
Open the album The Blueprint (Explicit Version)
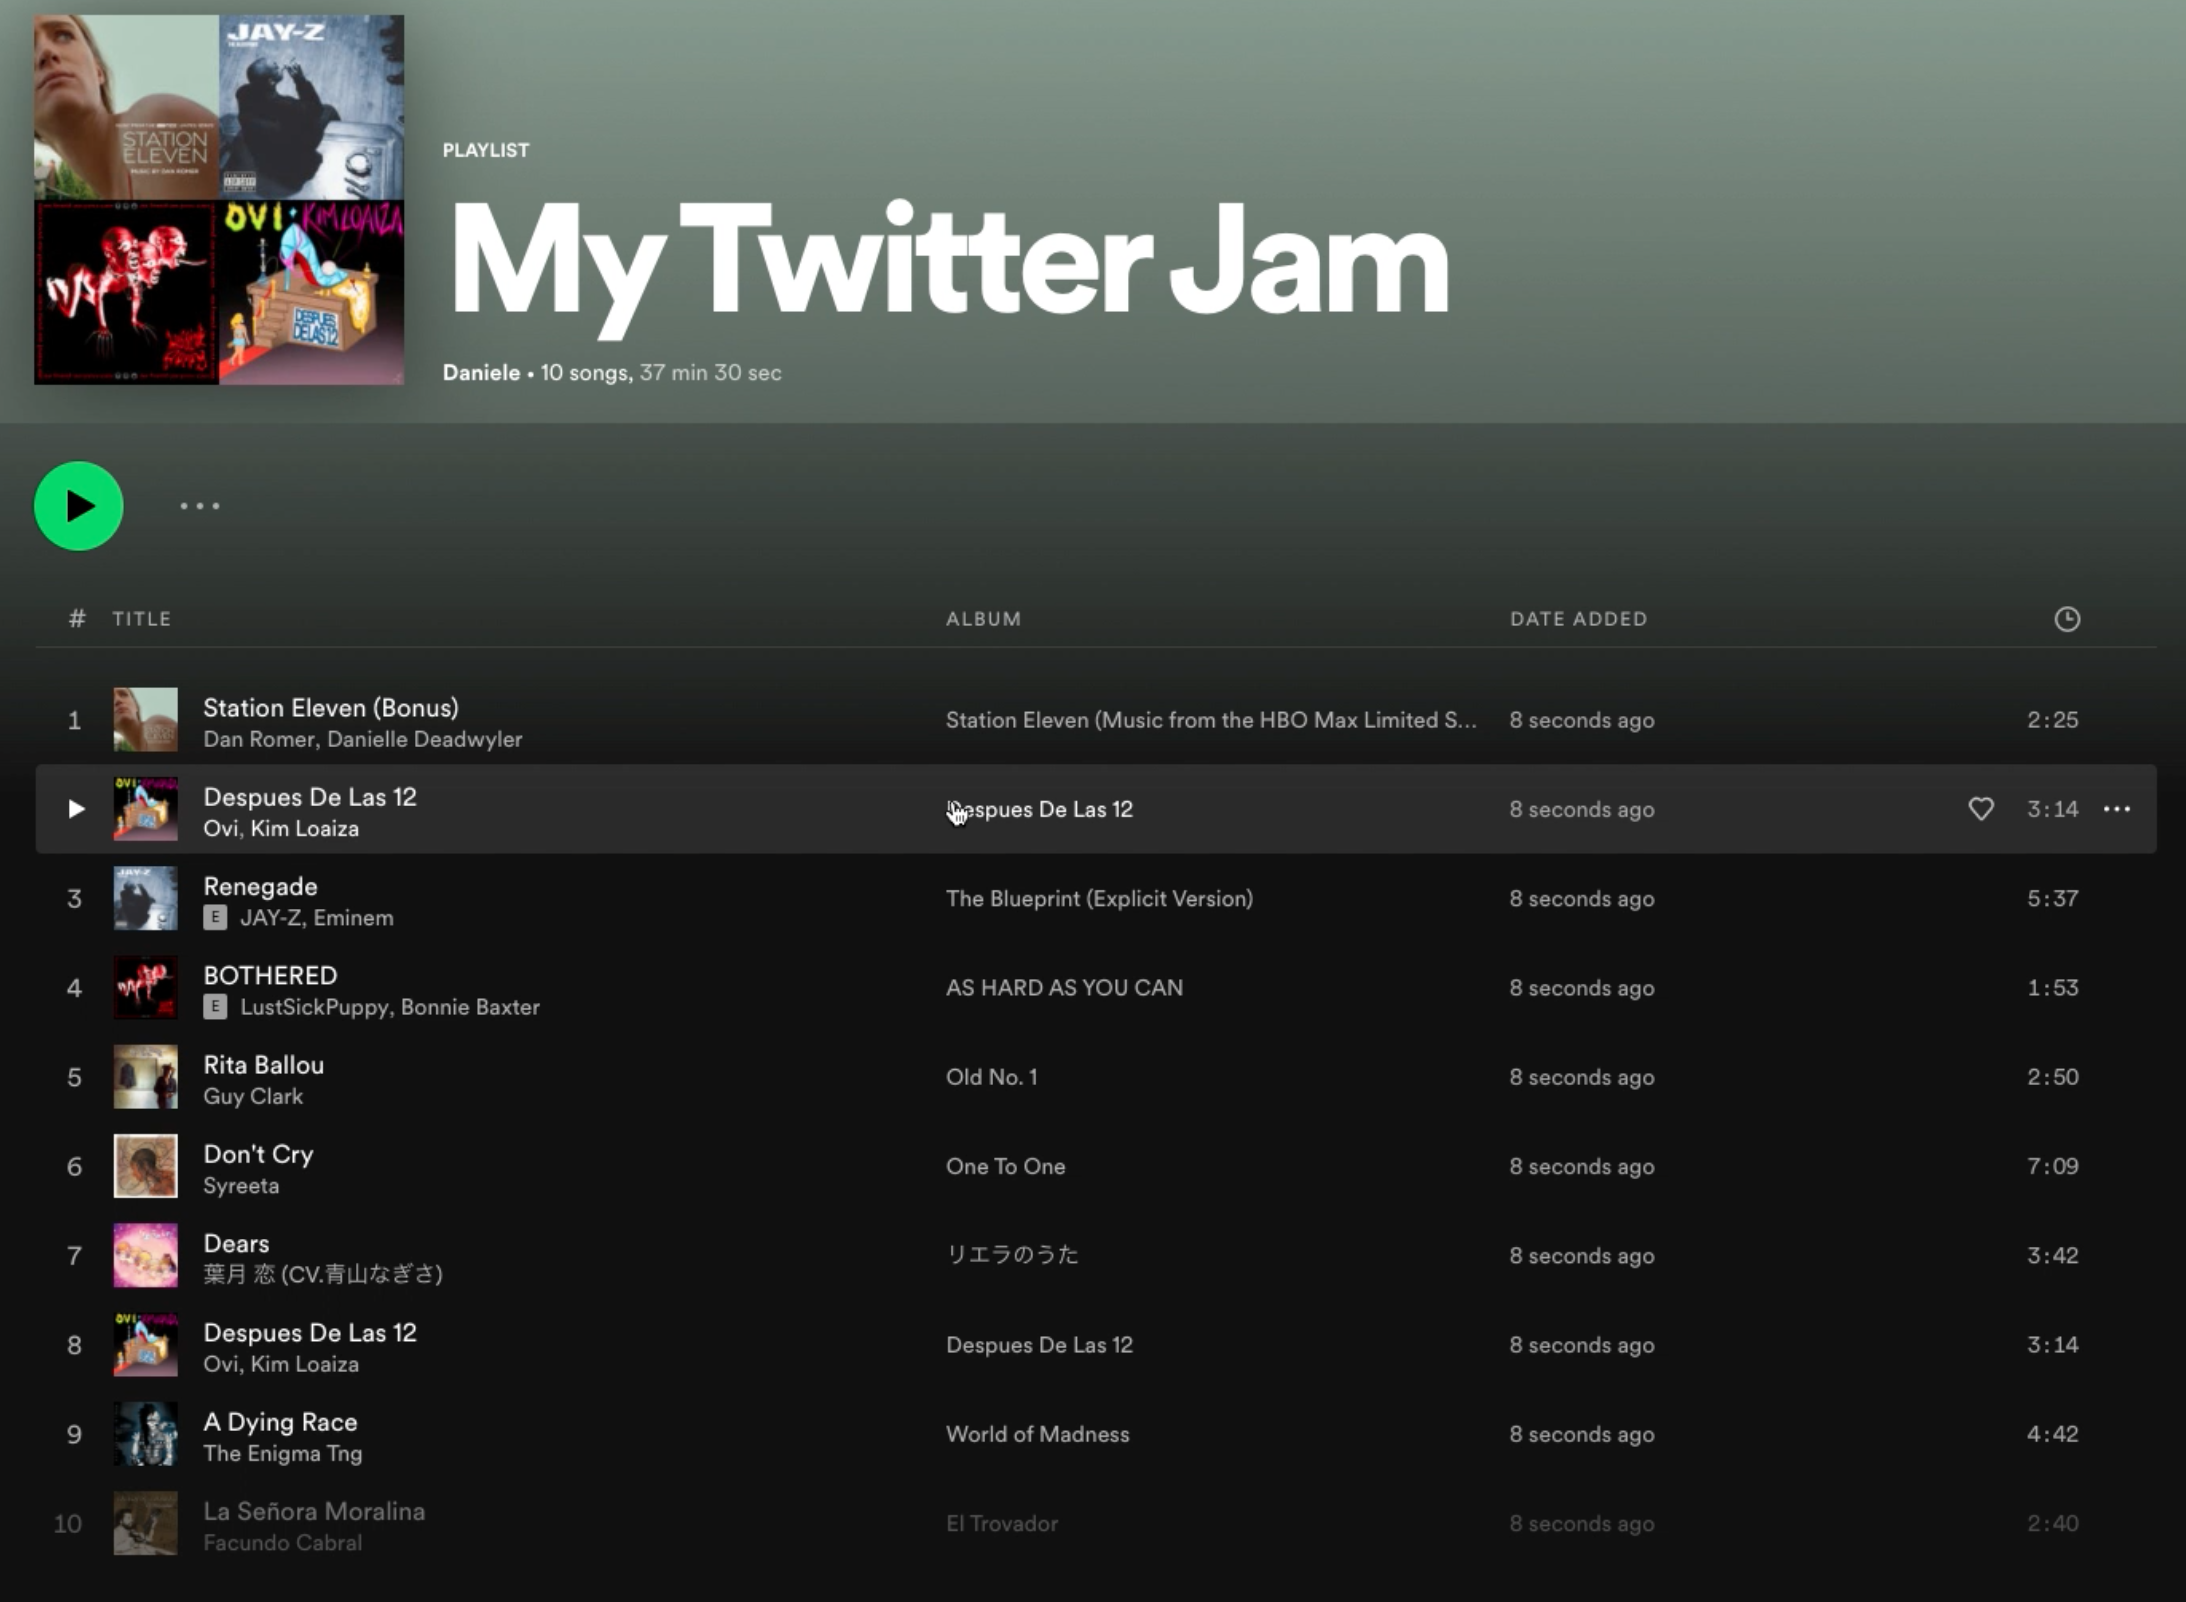click(x=1098, y=898)
